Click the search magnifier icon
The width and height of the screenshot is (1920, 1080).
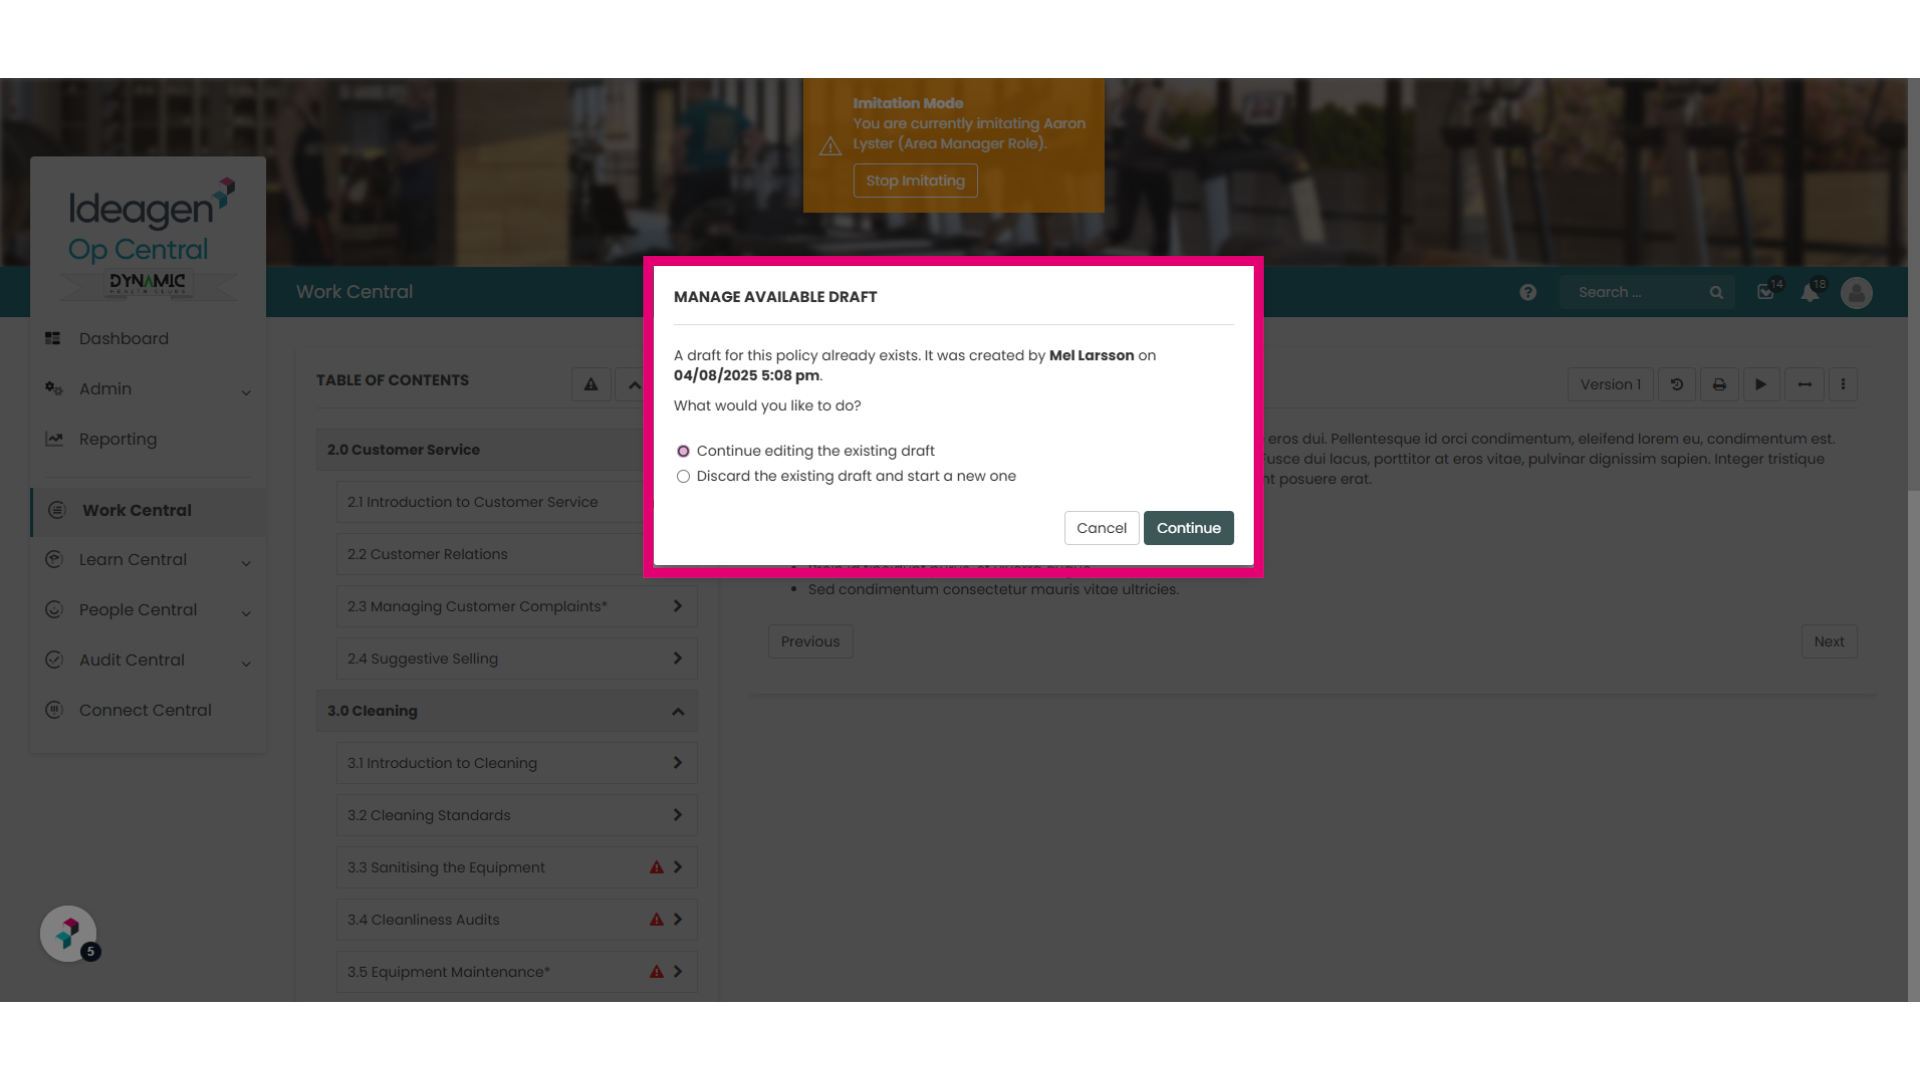pyautogui.click(x=1716, y=292)
